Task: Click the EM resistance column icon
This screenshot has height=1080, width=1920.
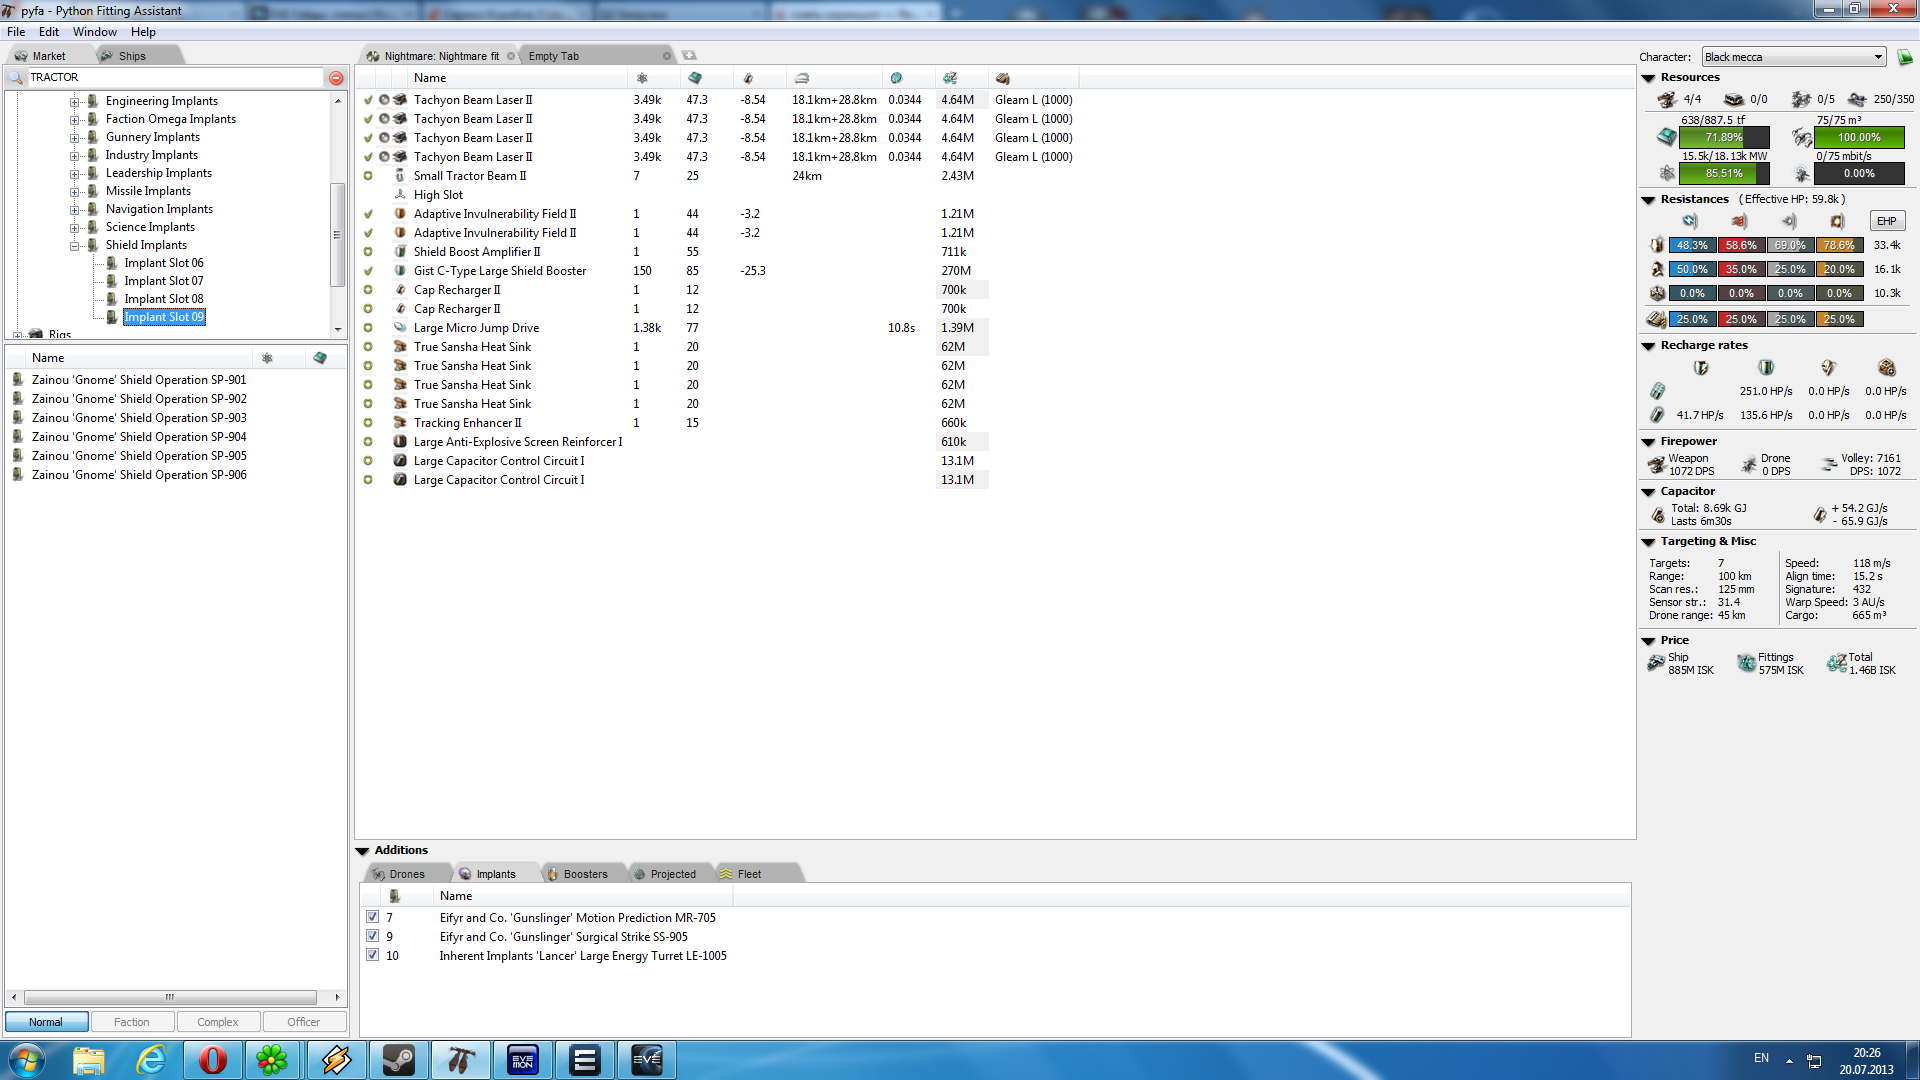Action: coord(1690,221)
